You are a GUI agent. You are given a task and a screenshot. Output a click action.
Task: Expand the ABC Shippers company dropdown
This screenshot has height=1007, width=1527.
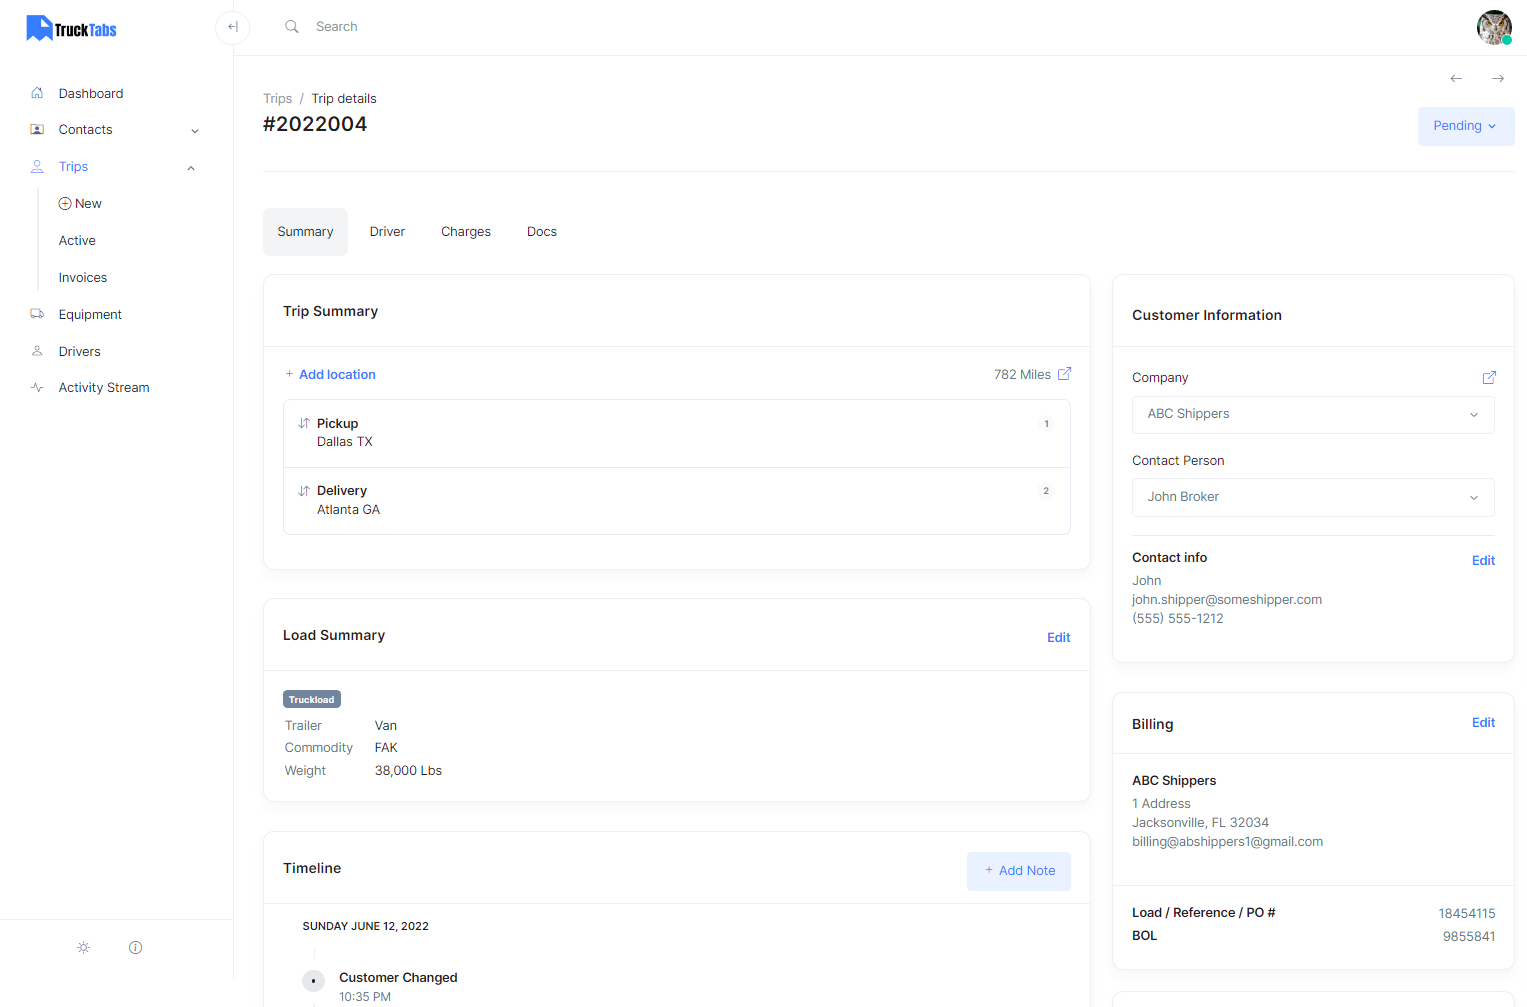click(x=1312, y=414)
